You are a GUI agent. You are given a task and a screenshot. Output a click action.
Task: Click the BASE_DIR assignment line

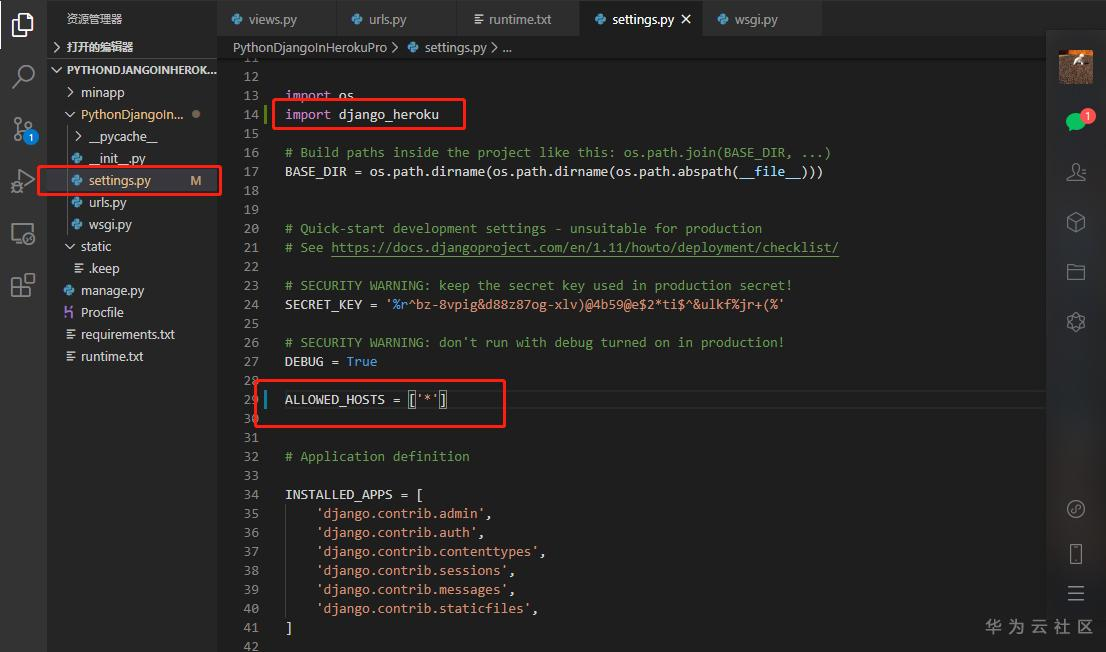[x=554, y=171]
